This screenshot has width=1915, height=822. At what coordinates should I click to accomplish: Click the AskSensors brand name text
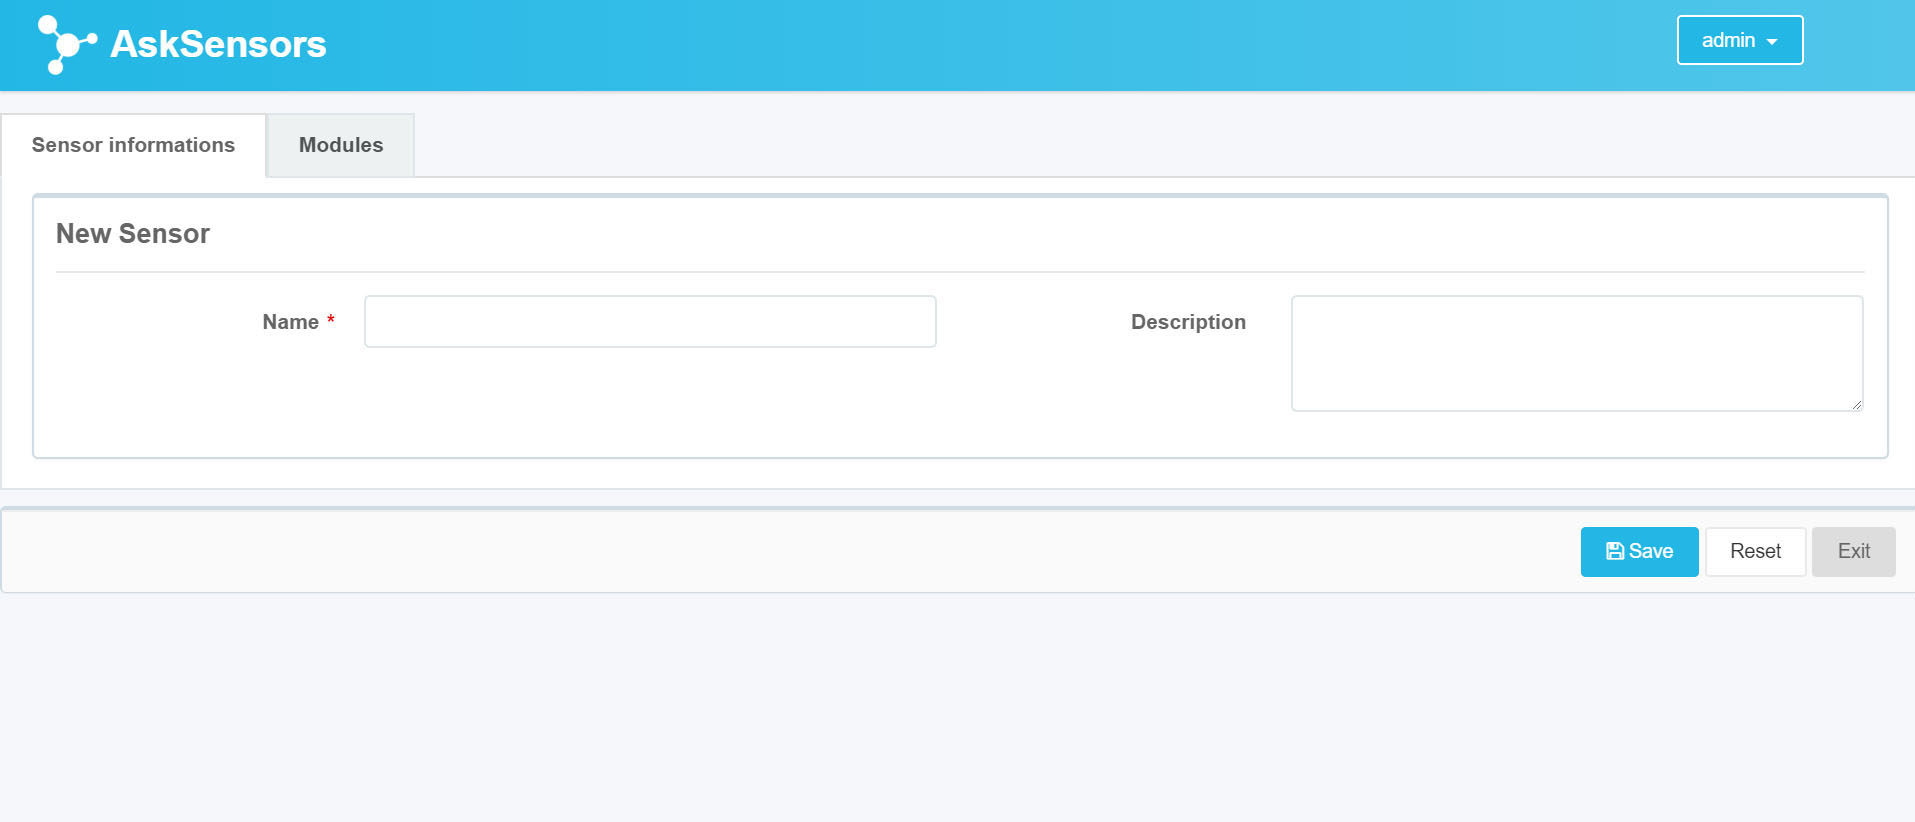(x=218, y=44)
